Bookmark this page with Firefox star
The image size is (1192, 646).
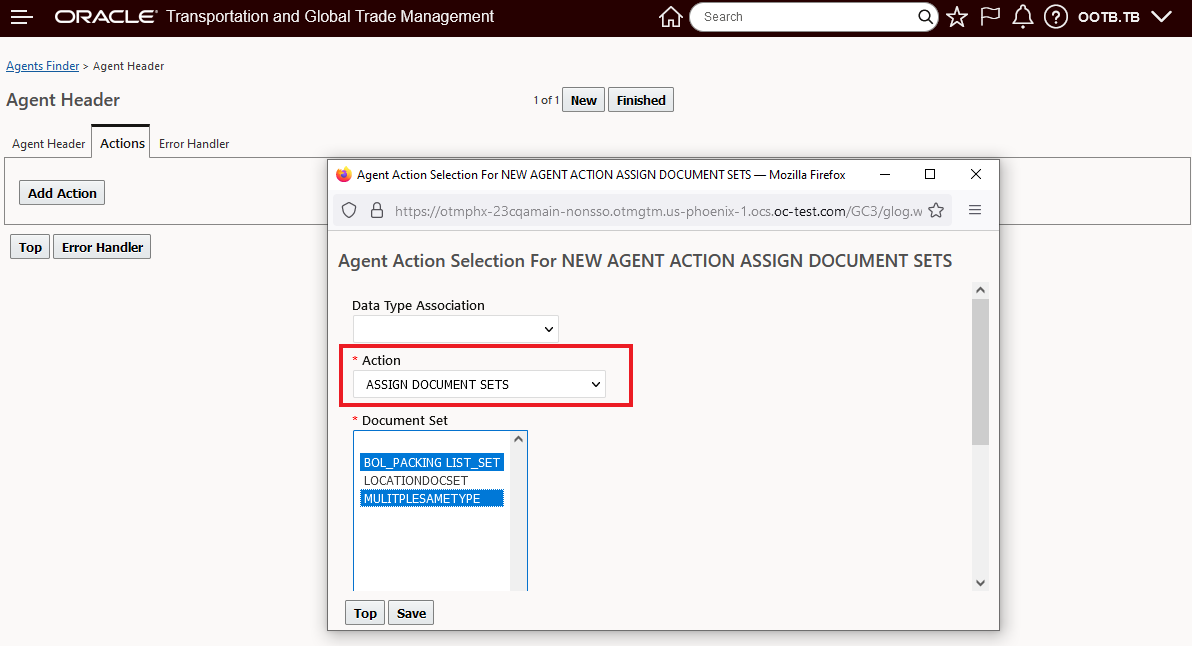click(x=936, y=210)
